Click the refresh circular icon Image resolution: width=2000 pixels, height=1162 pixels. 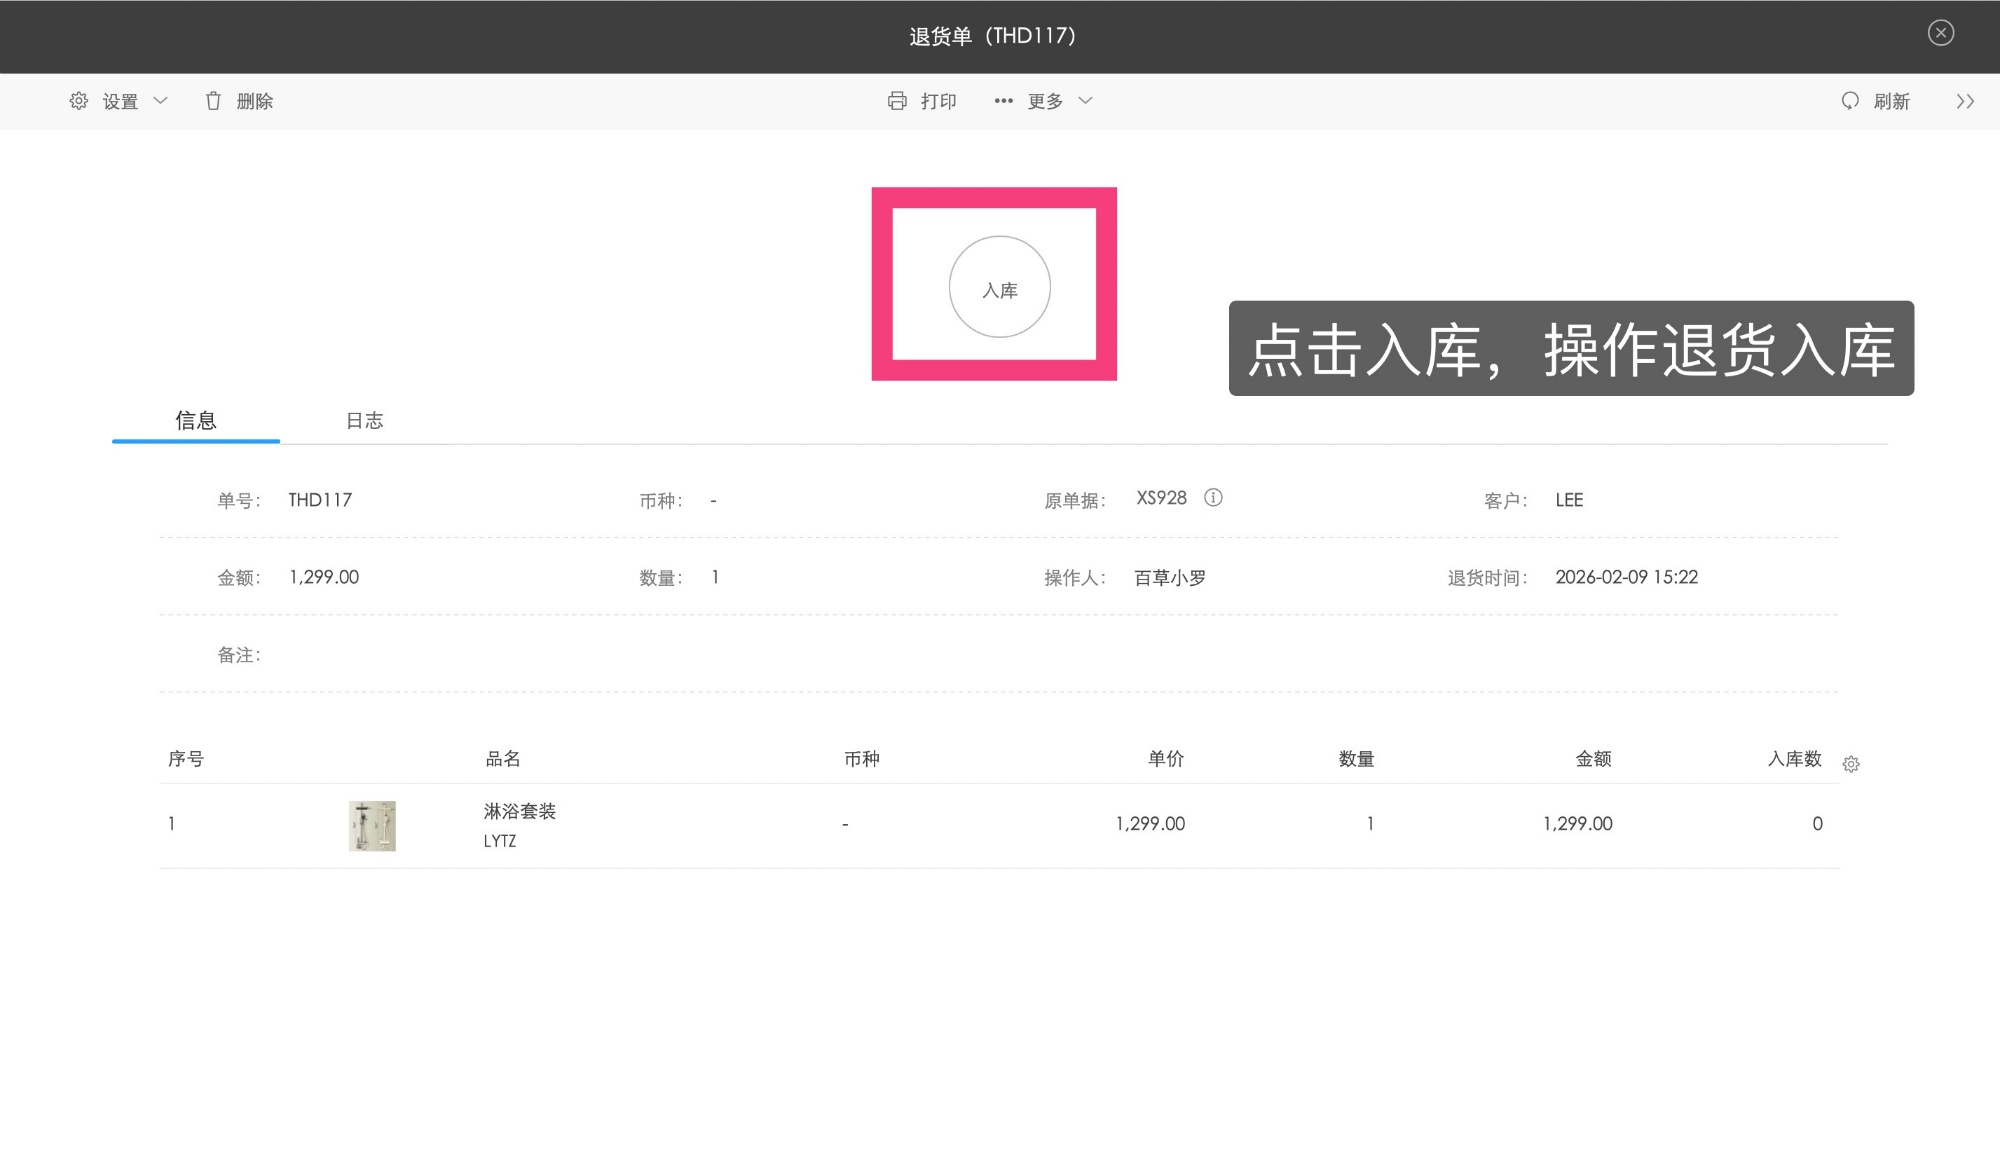(x=1850, y=101)
